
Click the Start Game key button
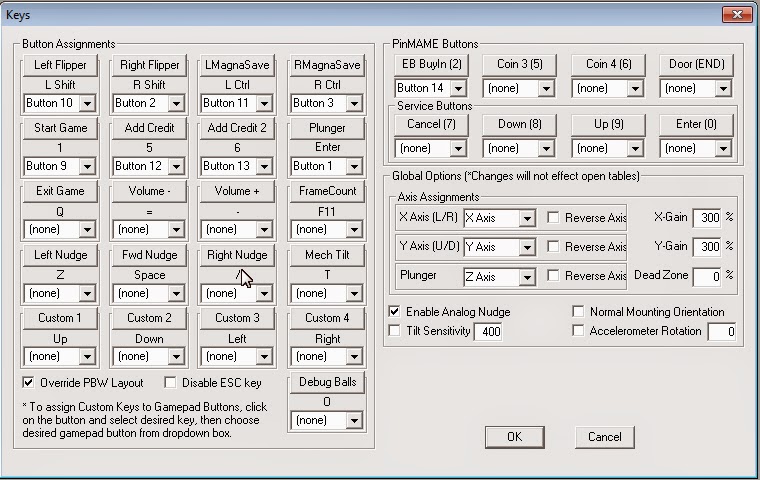(60, 128)
